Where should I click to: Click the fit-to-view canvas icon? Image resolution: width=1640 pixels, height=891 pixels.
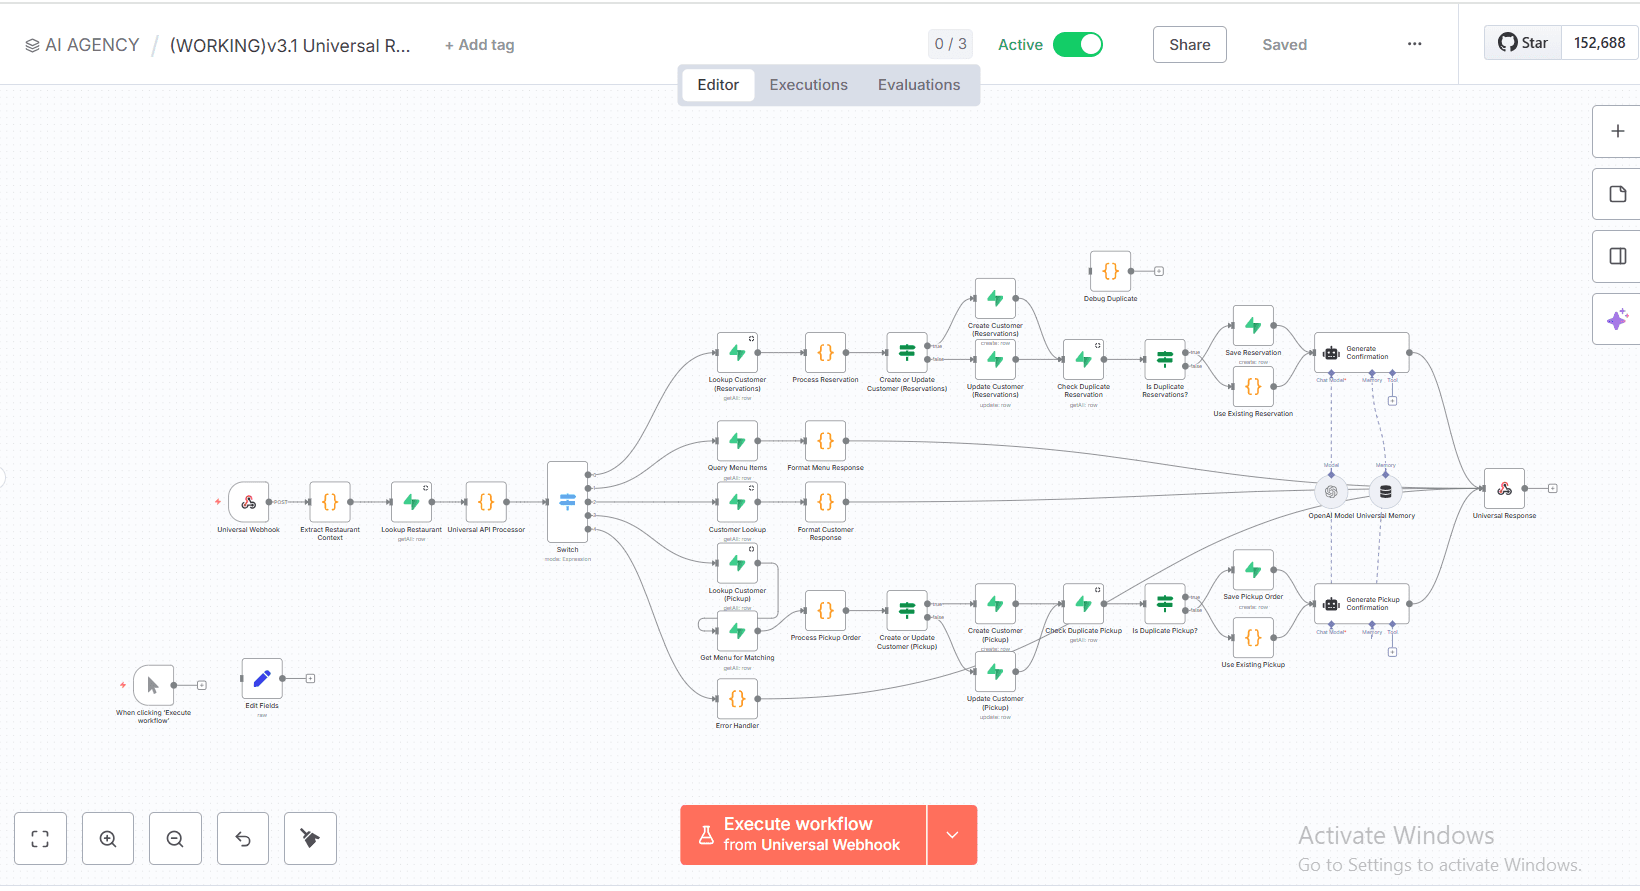(x=40, y=839)
